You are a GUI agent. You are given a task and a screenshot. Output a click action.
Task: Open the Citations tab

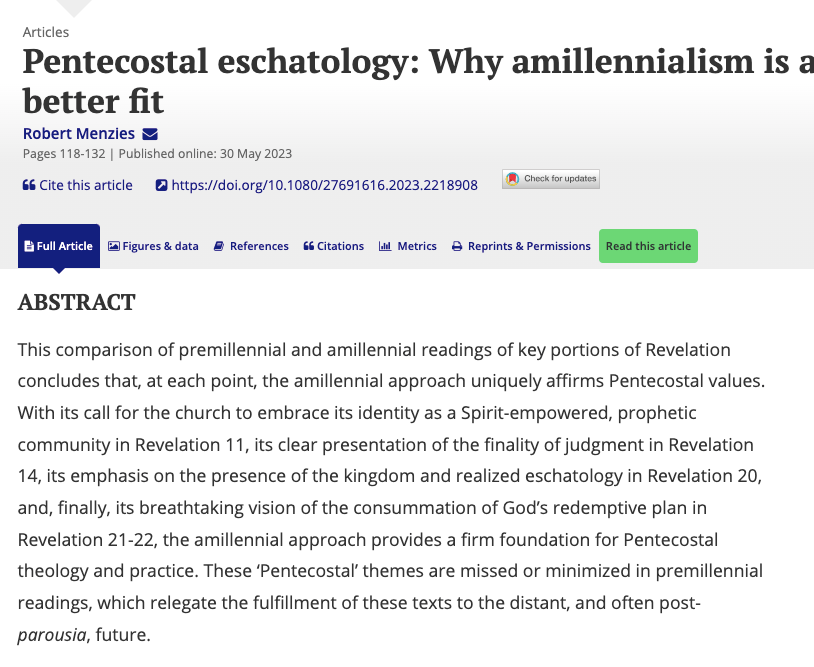pyautogui.click(x=334, y=246)
